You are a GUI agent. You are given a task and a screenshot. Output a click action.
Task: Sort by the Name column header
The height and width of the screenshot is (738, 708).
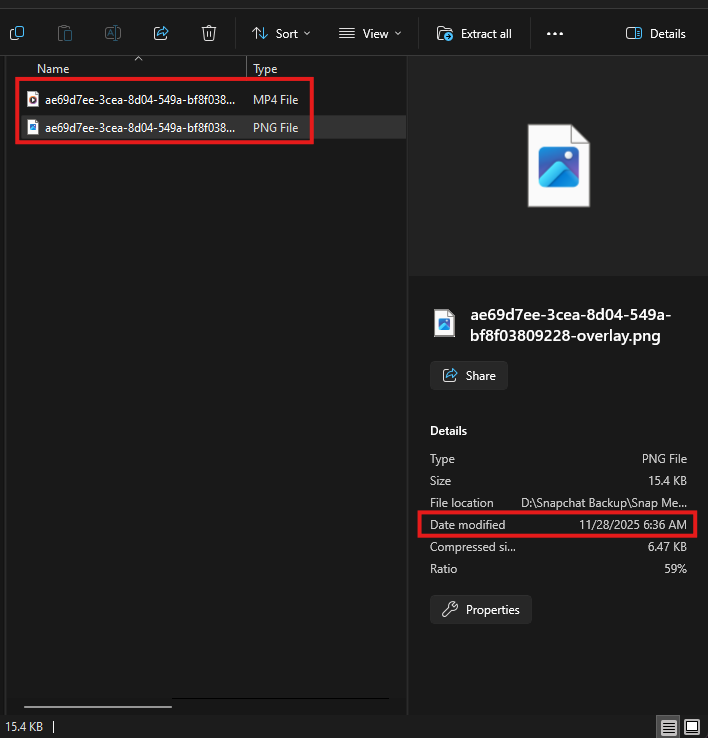click(53, 69)
